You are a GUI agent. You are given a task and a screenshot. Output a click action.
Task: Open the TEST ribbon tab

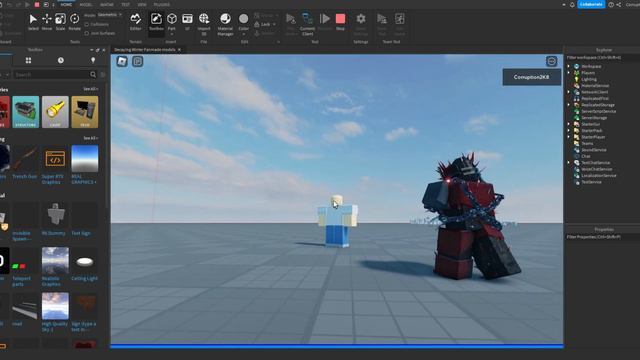point(126,4)
